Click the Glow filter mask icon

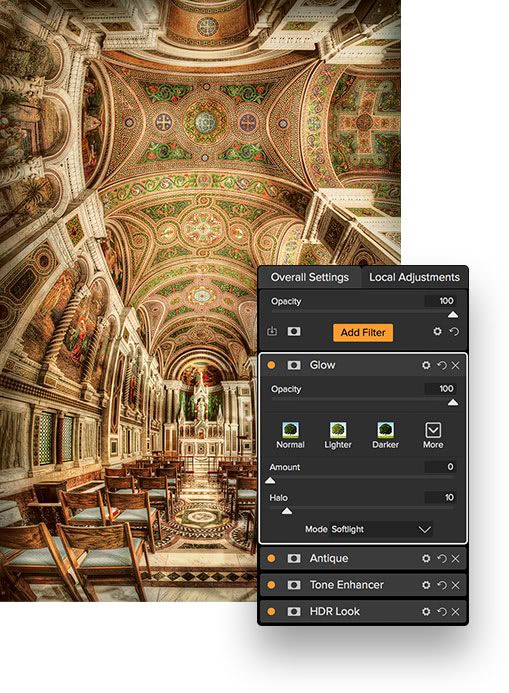294,365
